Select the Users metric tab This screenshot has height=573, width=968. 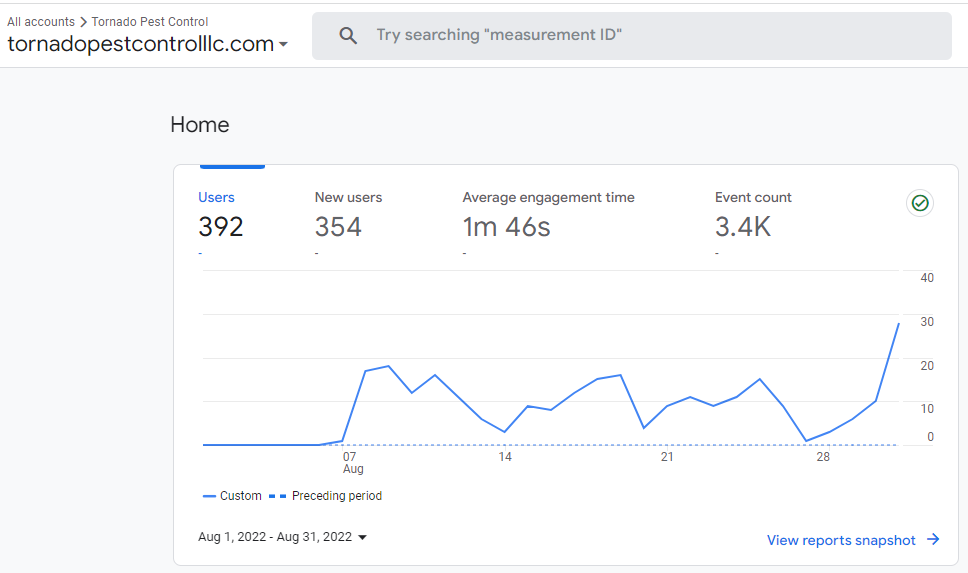click(217, 198)
